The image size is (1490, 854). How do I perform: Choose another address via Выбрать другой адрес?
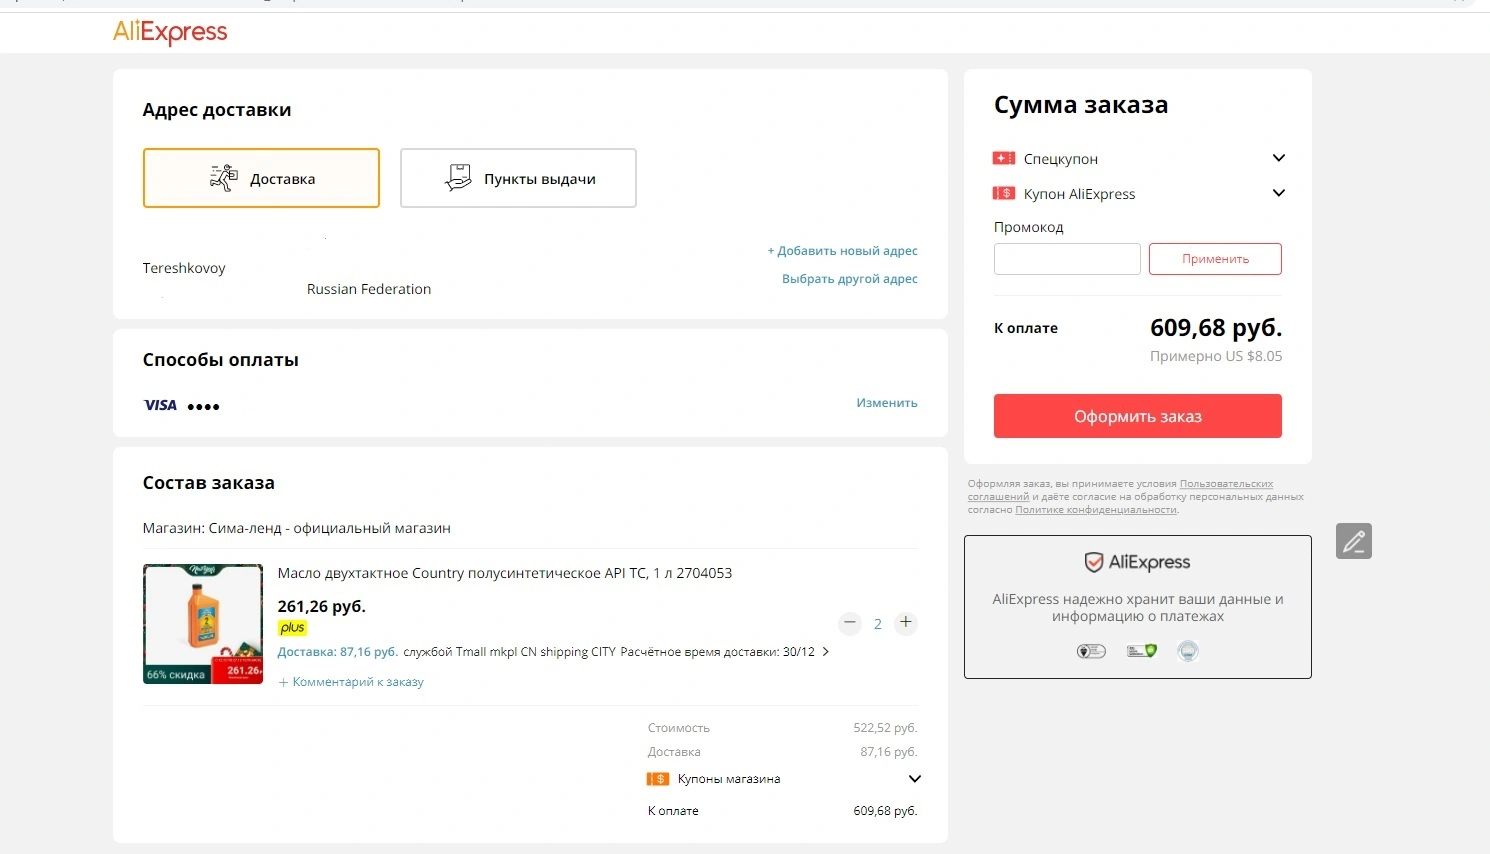pos(850,279)
